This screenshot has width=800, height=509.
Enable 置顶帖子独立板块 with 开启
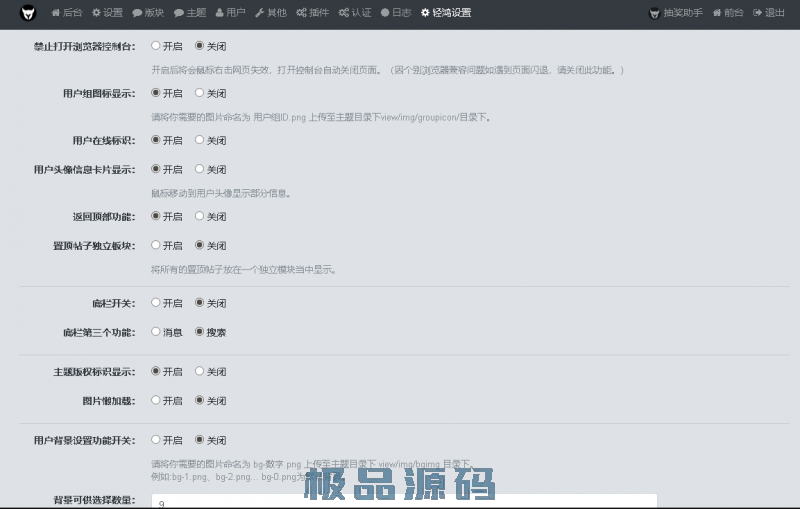[156, 245]
